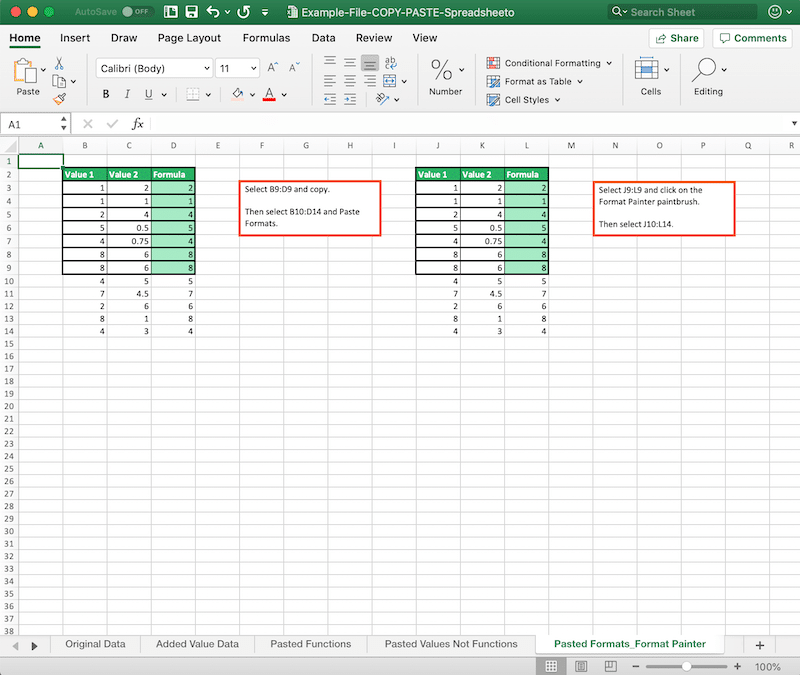Switch to Page Layout view icon

(581, 666)
